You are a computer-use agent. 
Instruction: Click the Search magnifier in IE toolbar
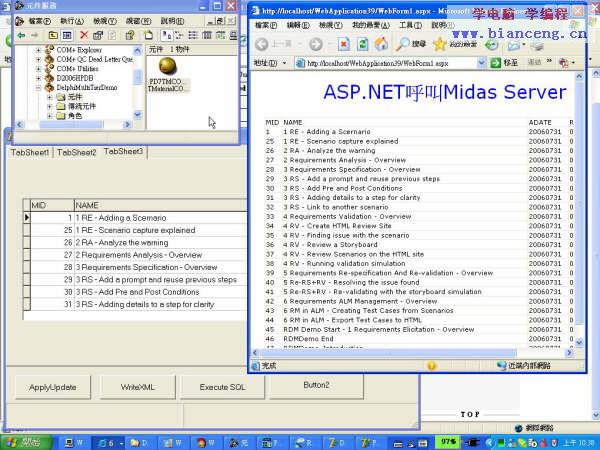click(x=403, y=44)
